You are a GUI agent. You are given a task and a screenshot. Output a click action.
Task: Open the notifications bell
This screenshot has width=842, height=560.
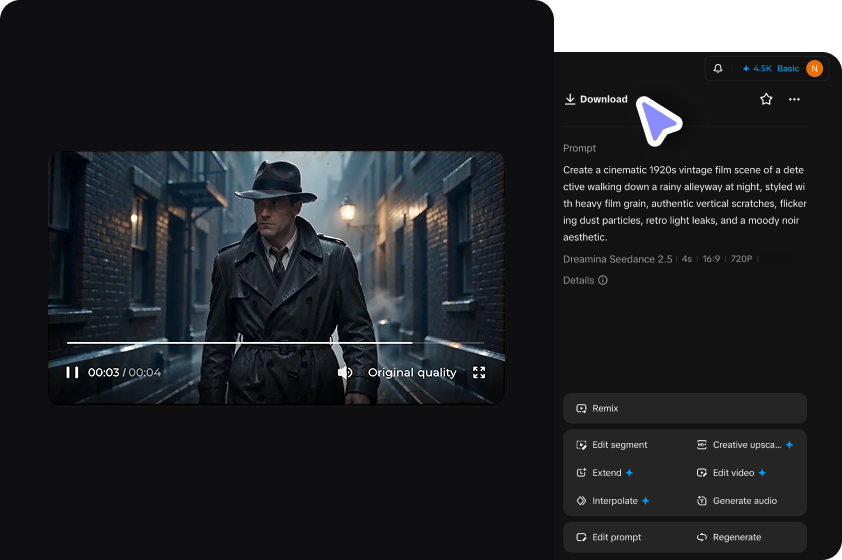(x=718, y=68)
